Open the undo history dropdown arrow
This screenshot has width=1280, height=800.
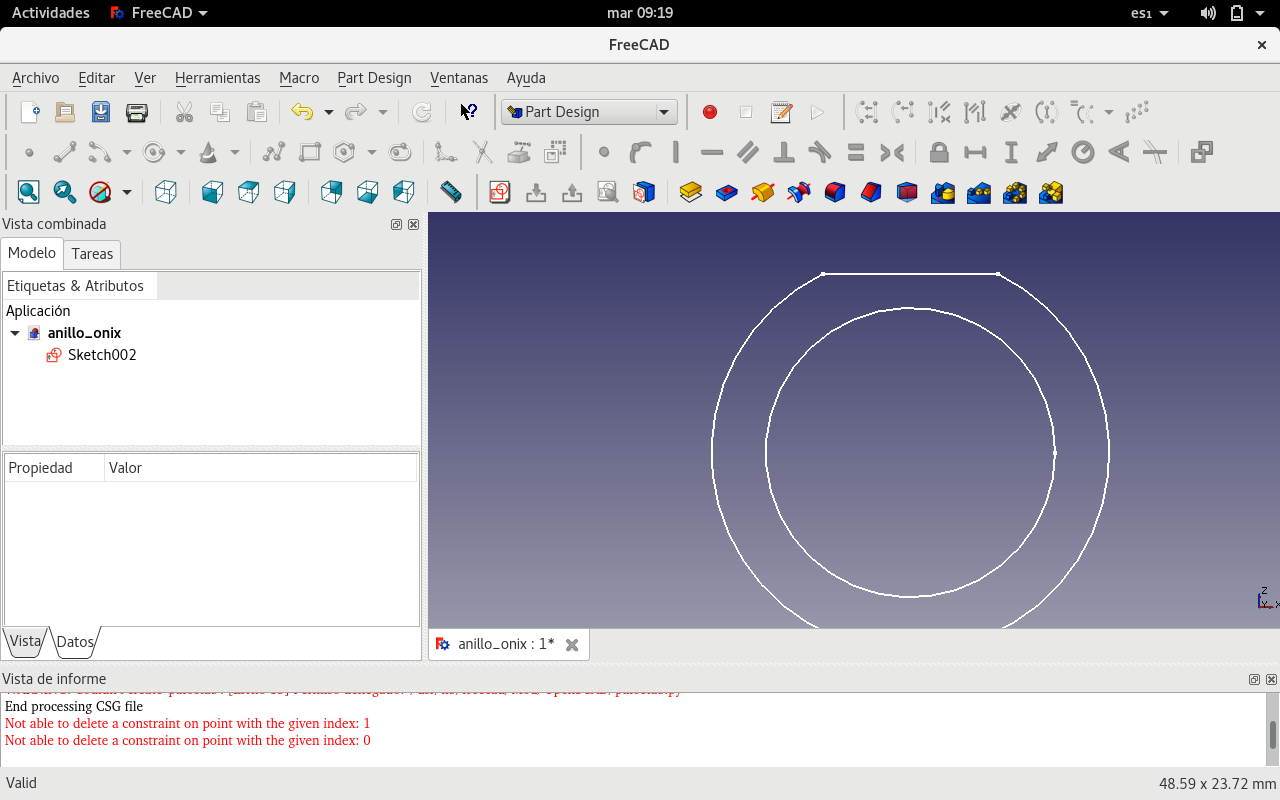328,112
